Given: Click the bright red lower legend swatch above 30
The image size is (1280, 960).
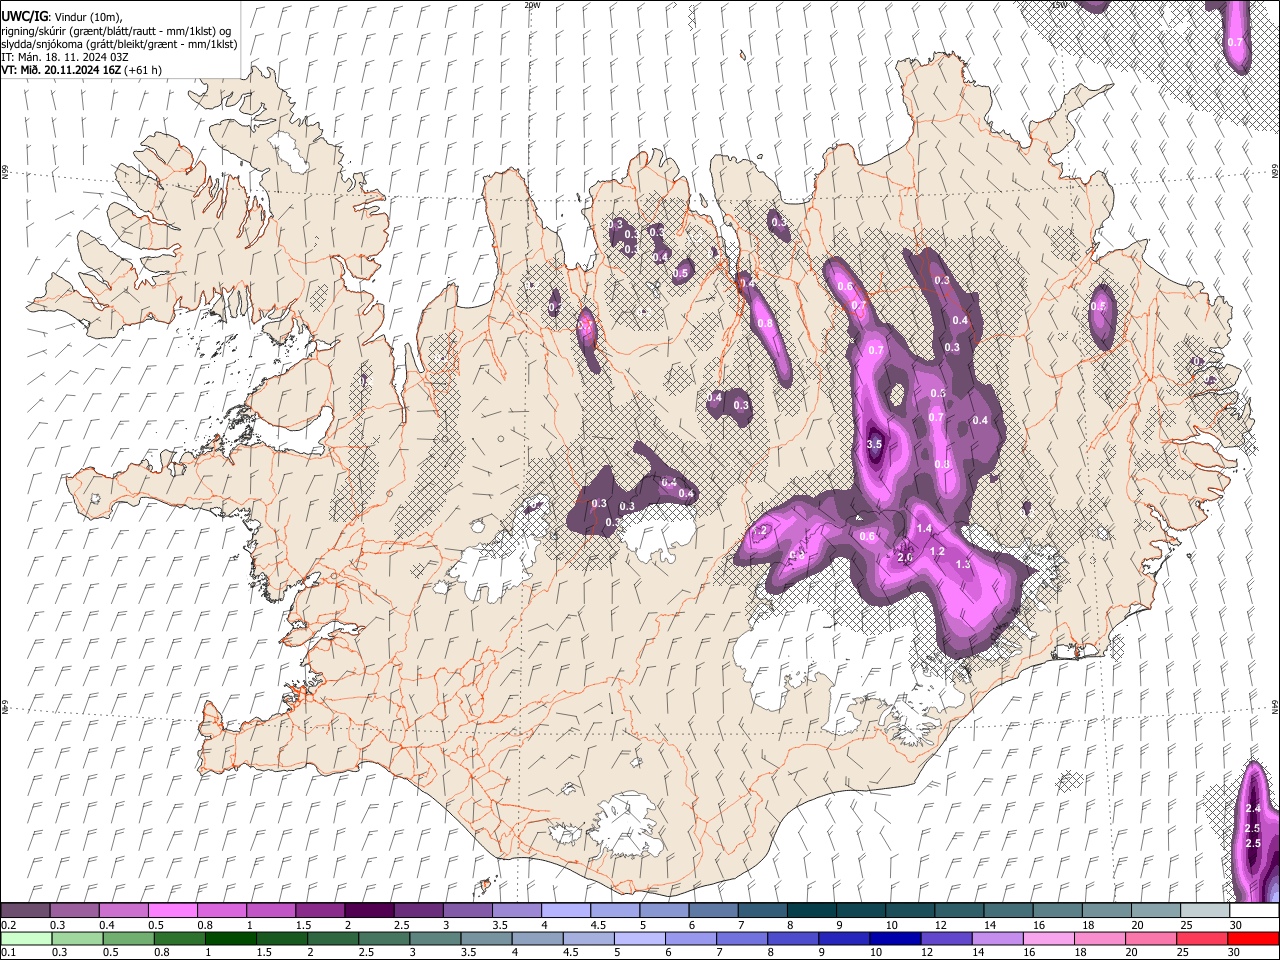Looking at the screenshot, I should tap(1254, 938).
